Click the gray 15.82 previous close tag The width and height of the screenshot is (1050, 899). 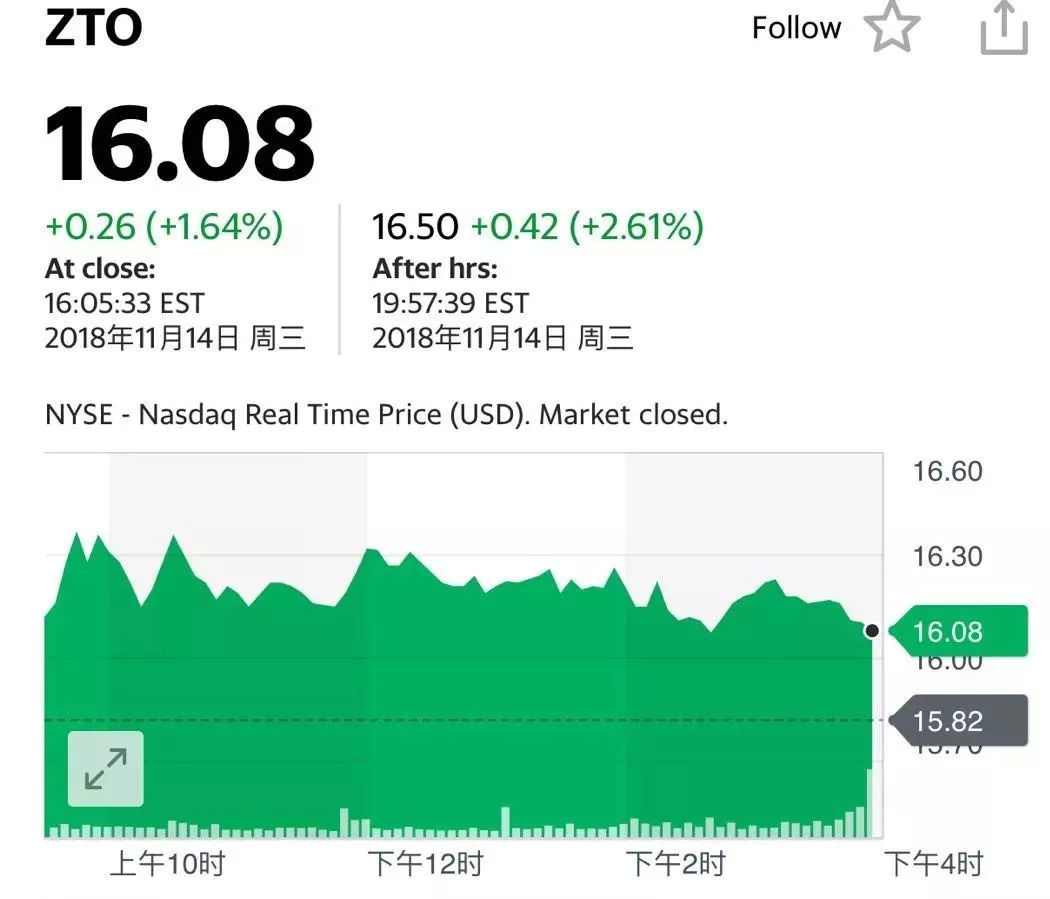click(957, 720)
